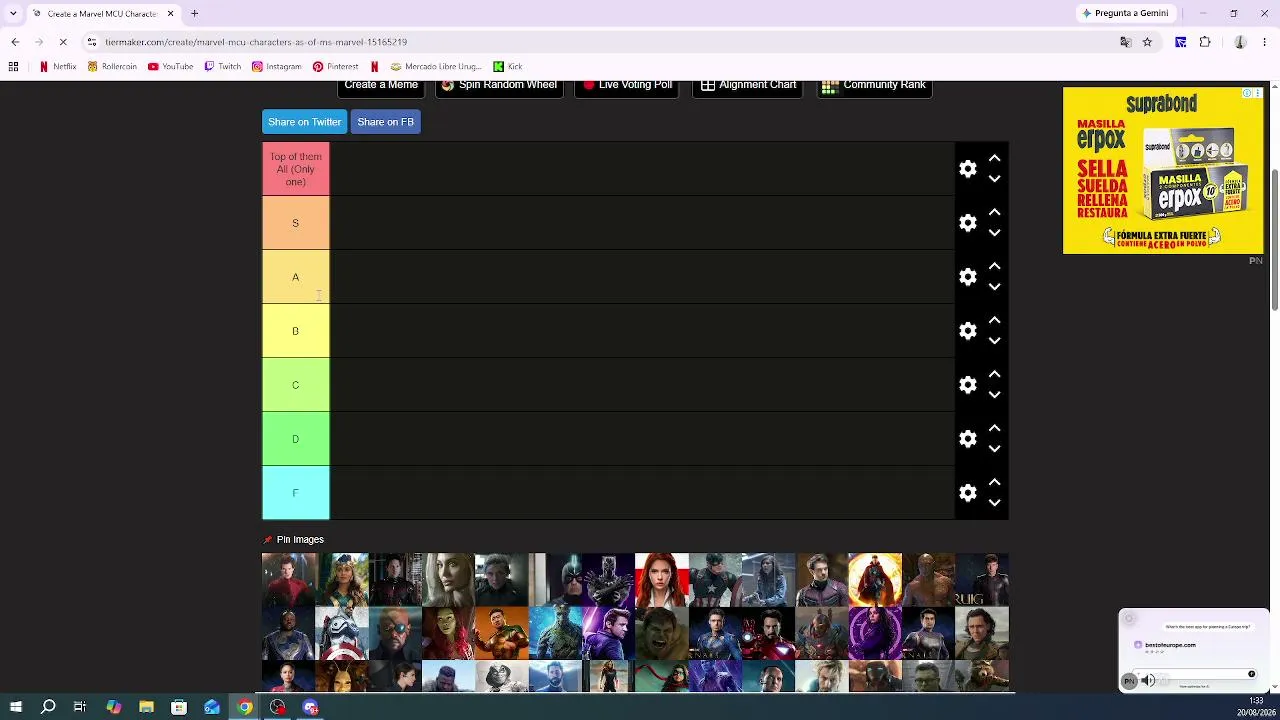Expand the tab search dropdown

coord(13,14)
